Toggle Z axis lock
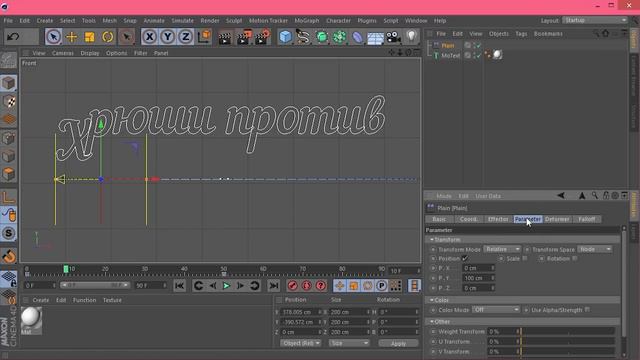Screen dimensions: 640x360 click(185, 37)
